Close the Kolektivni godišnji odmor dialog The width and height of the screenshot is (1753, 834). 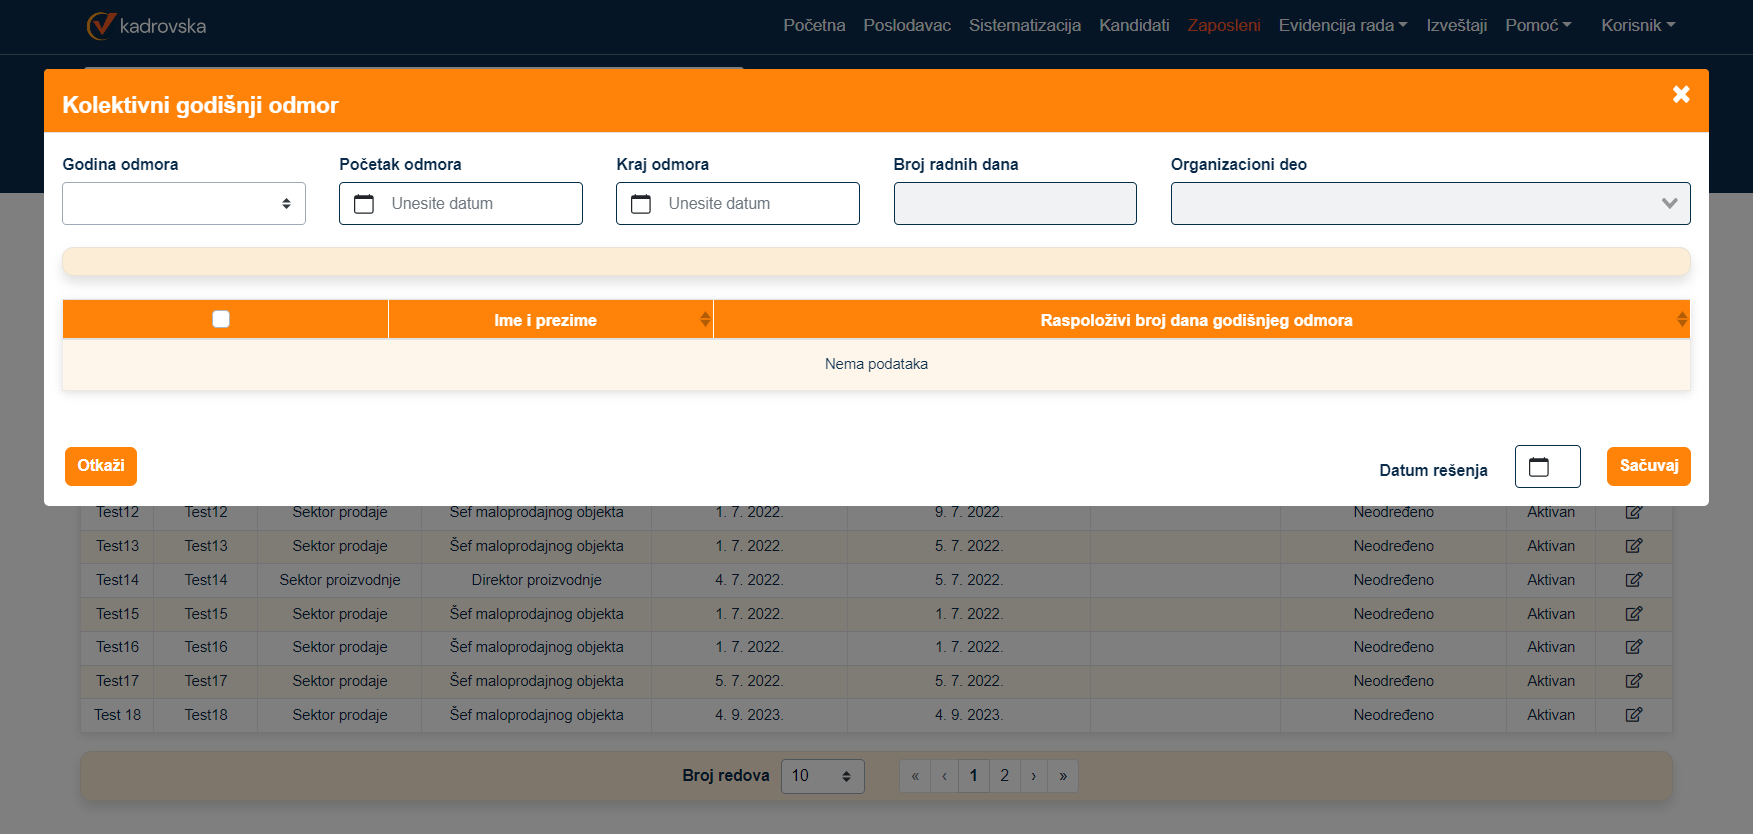coord(1681,94)
